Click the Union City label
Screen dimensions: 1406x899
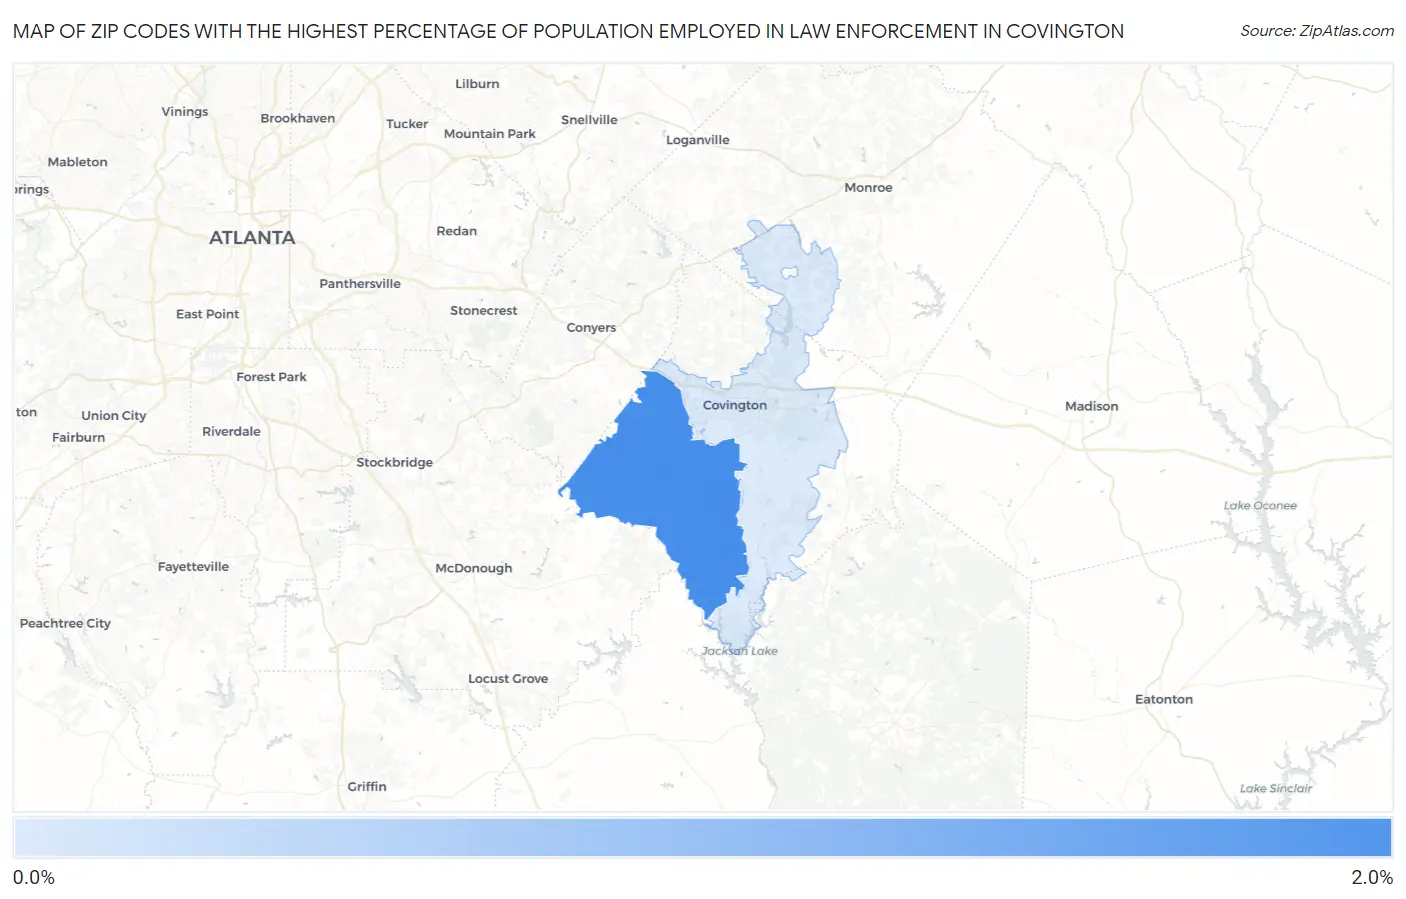point(114,416)
